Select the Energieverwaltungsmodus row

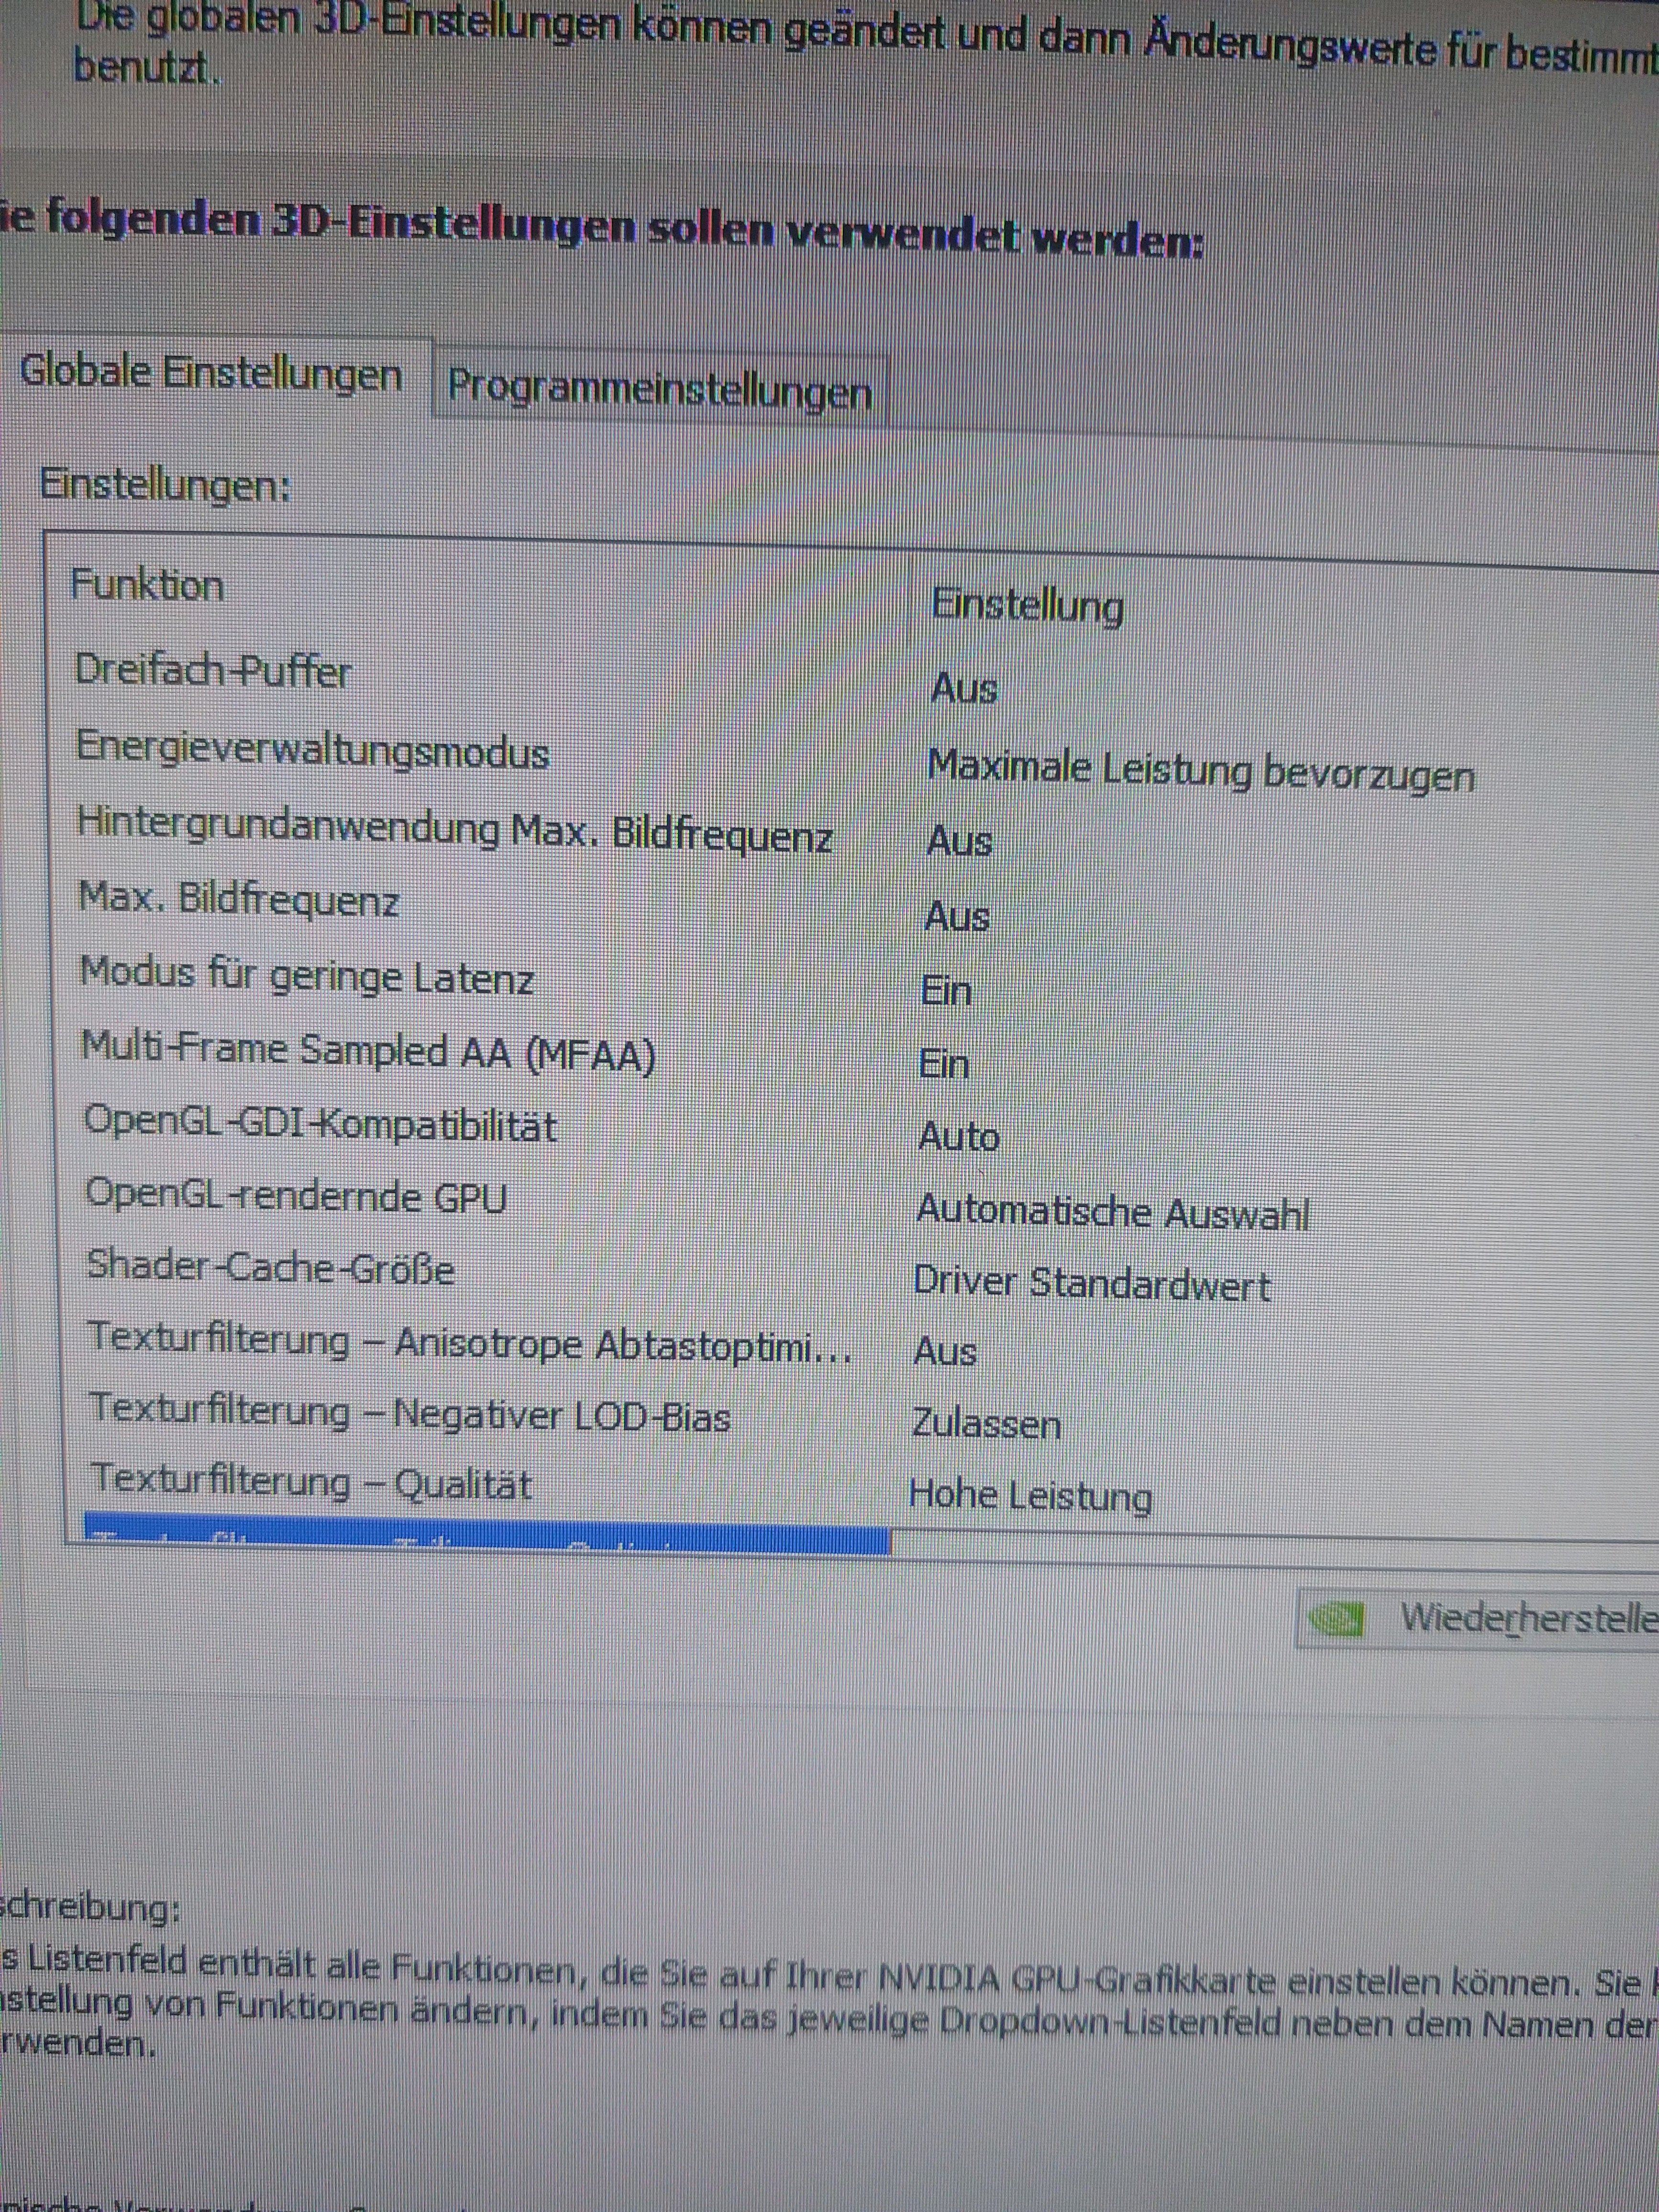click(x=313, y=750)
